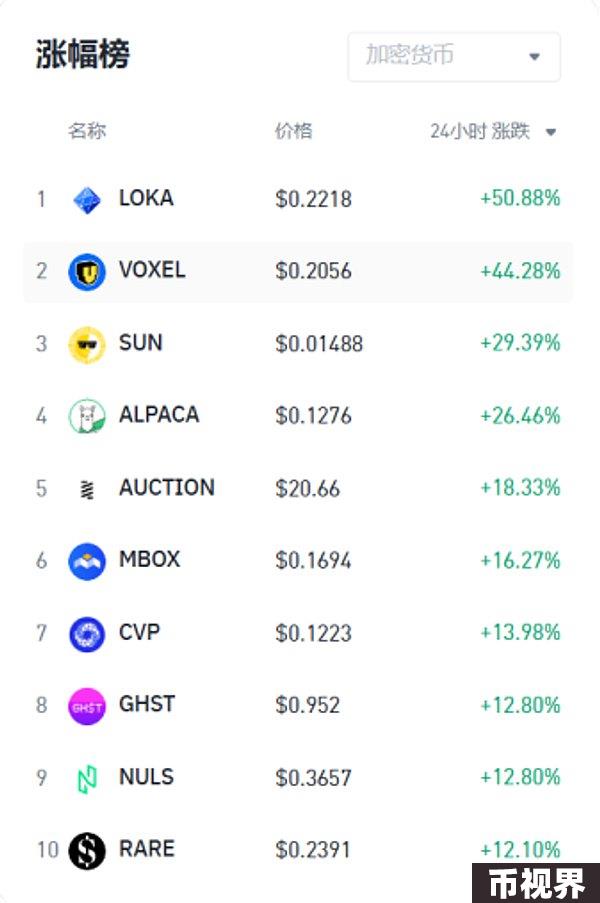Click the 币视界 watermark badge

click(536, 883)
